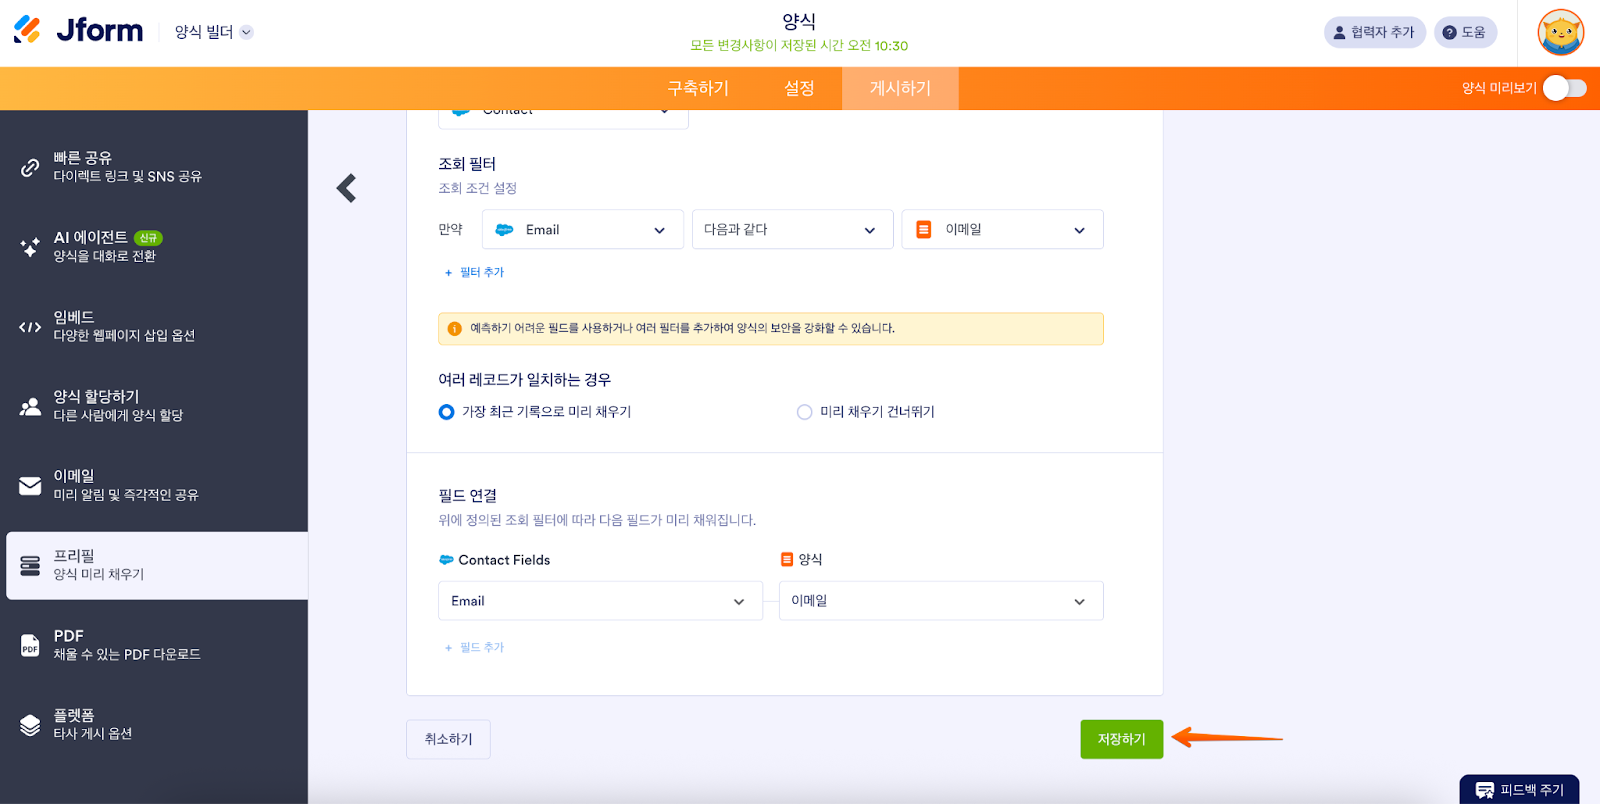Click the back arrow chevron
Viewport: 1600px width, 804px height.
pyautogui.click(x=346, y=188)
